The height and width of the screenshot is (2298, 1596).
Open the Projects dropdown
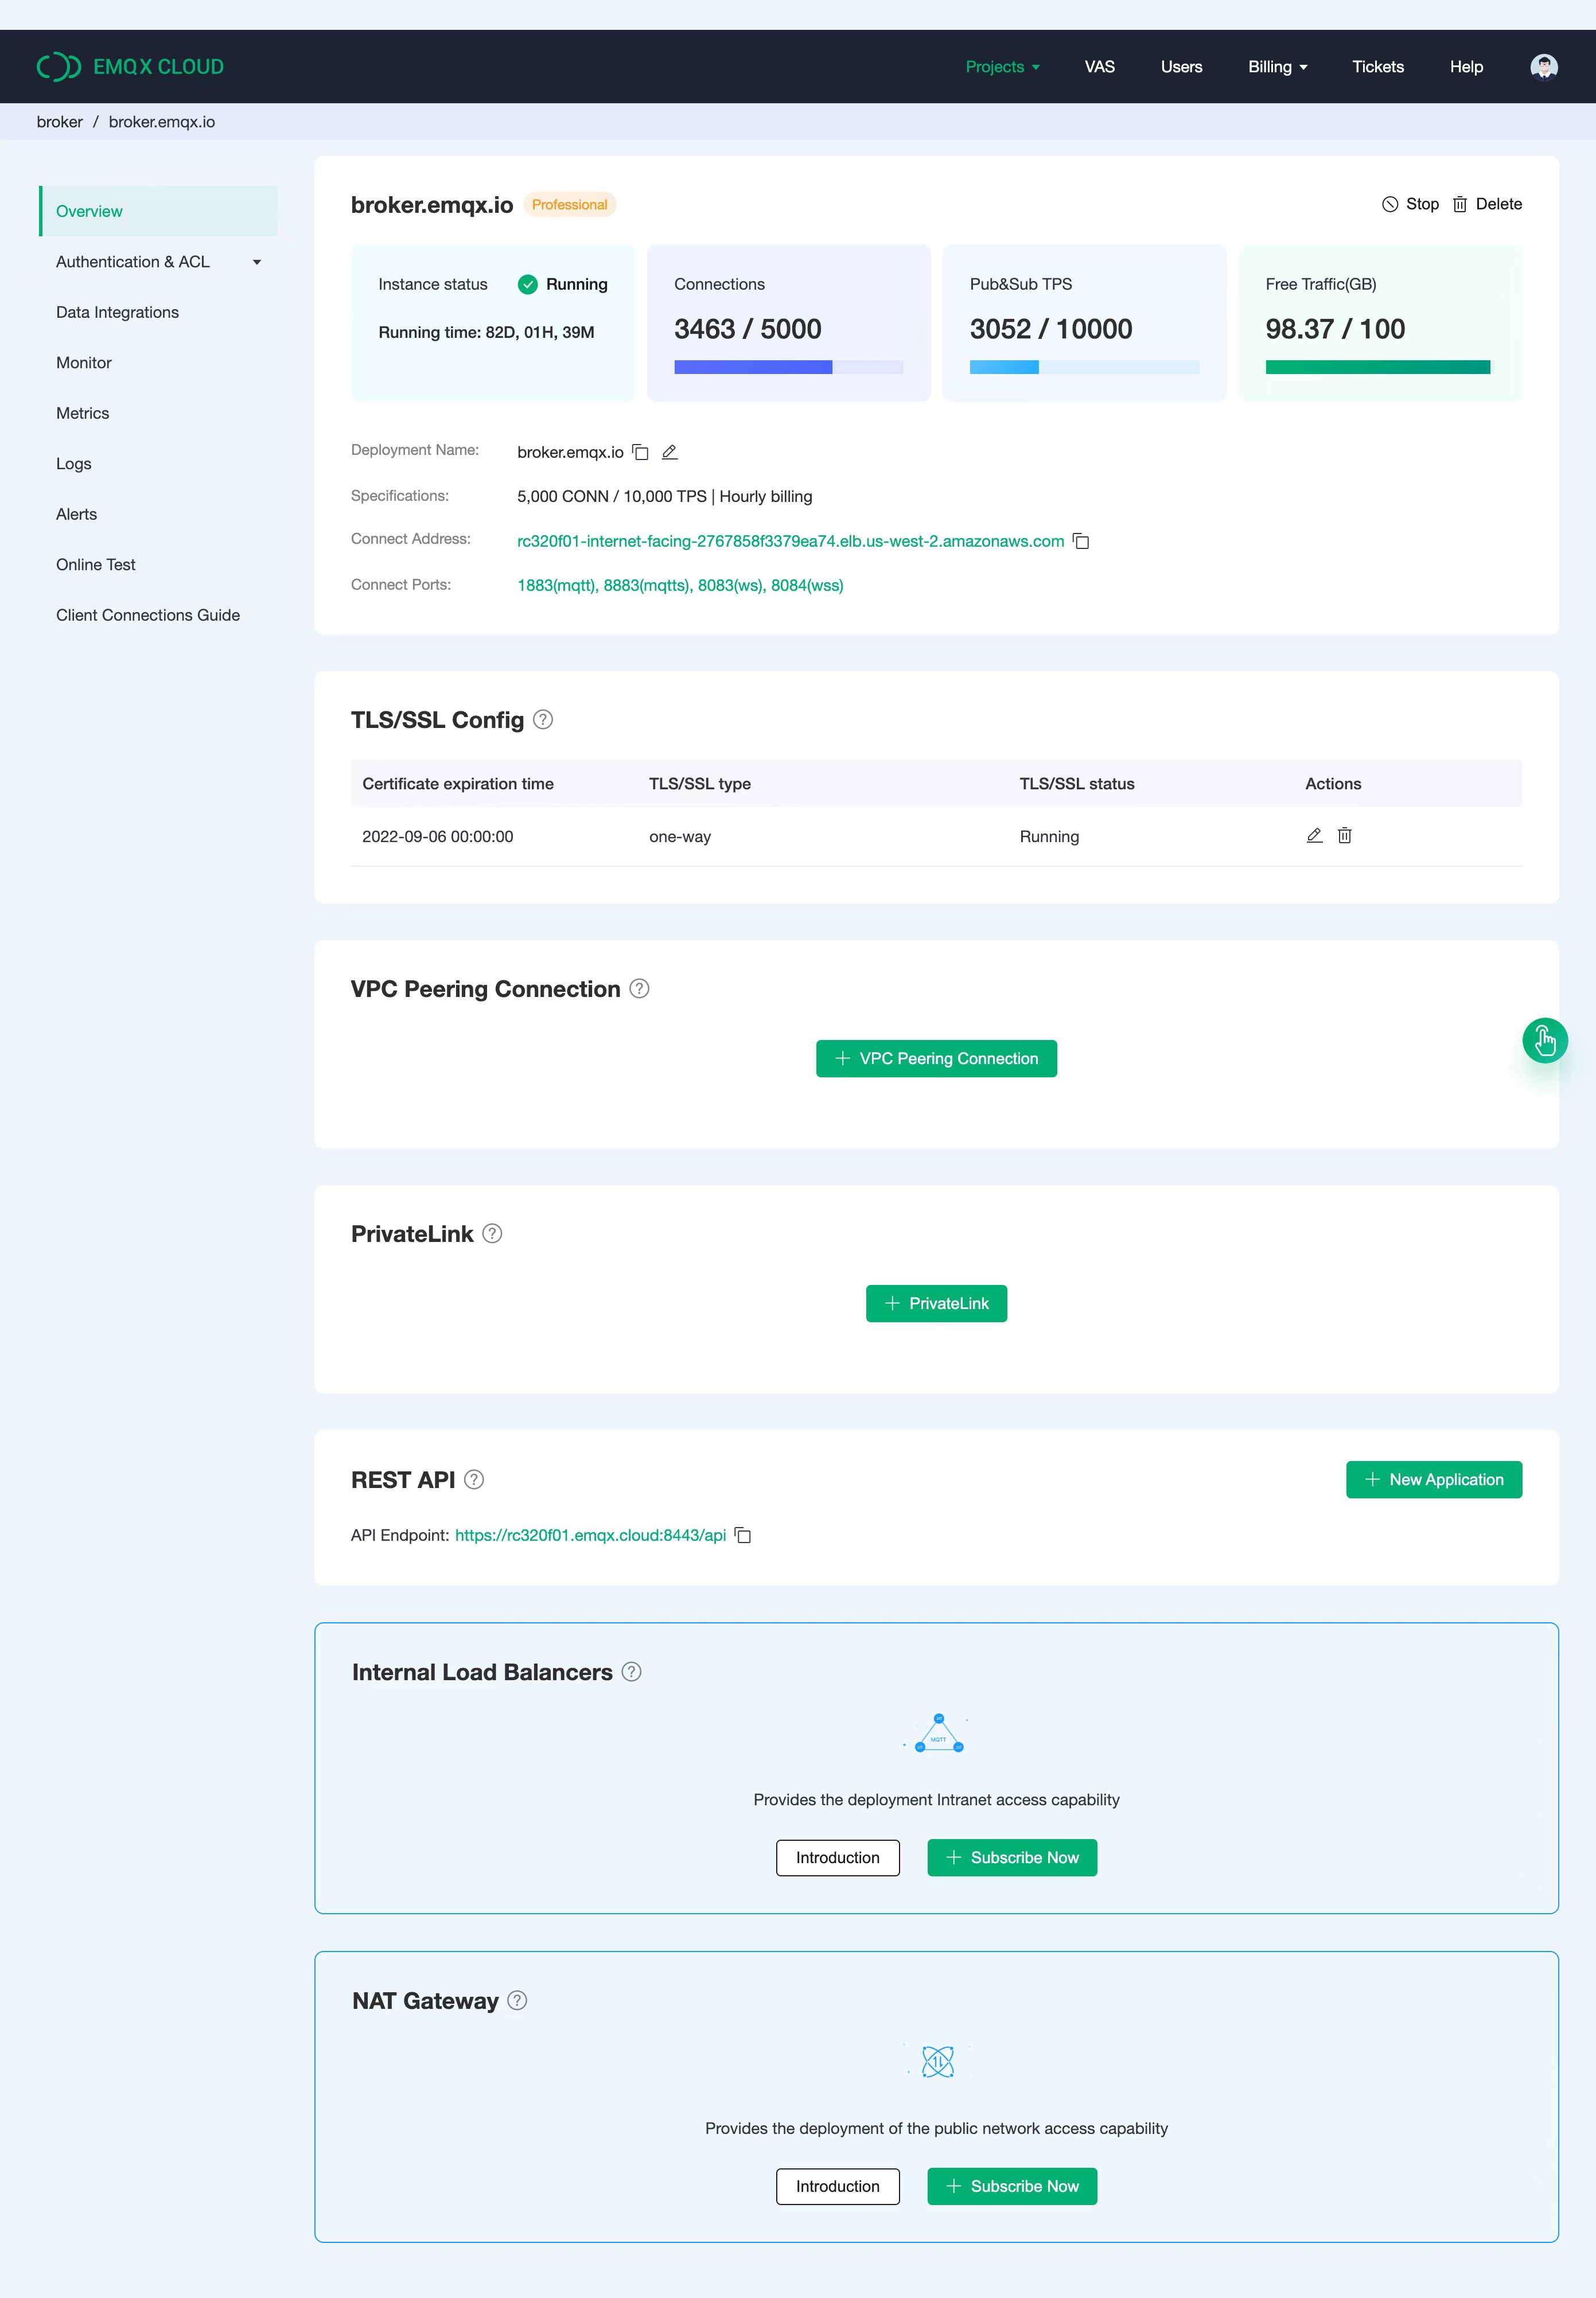point(1001,66)
